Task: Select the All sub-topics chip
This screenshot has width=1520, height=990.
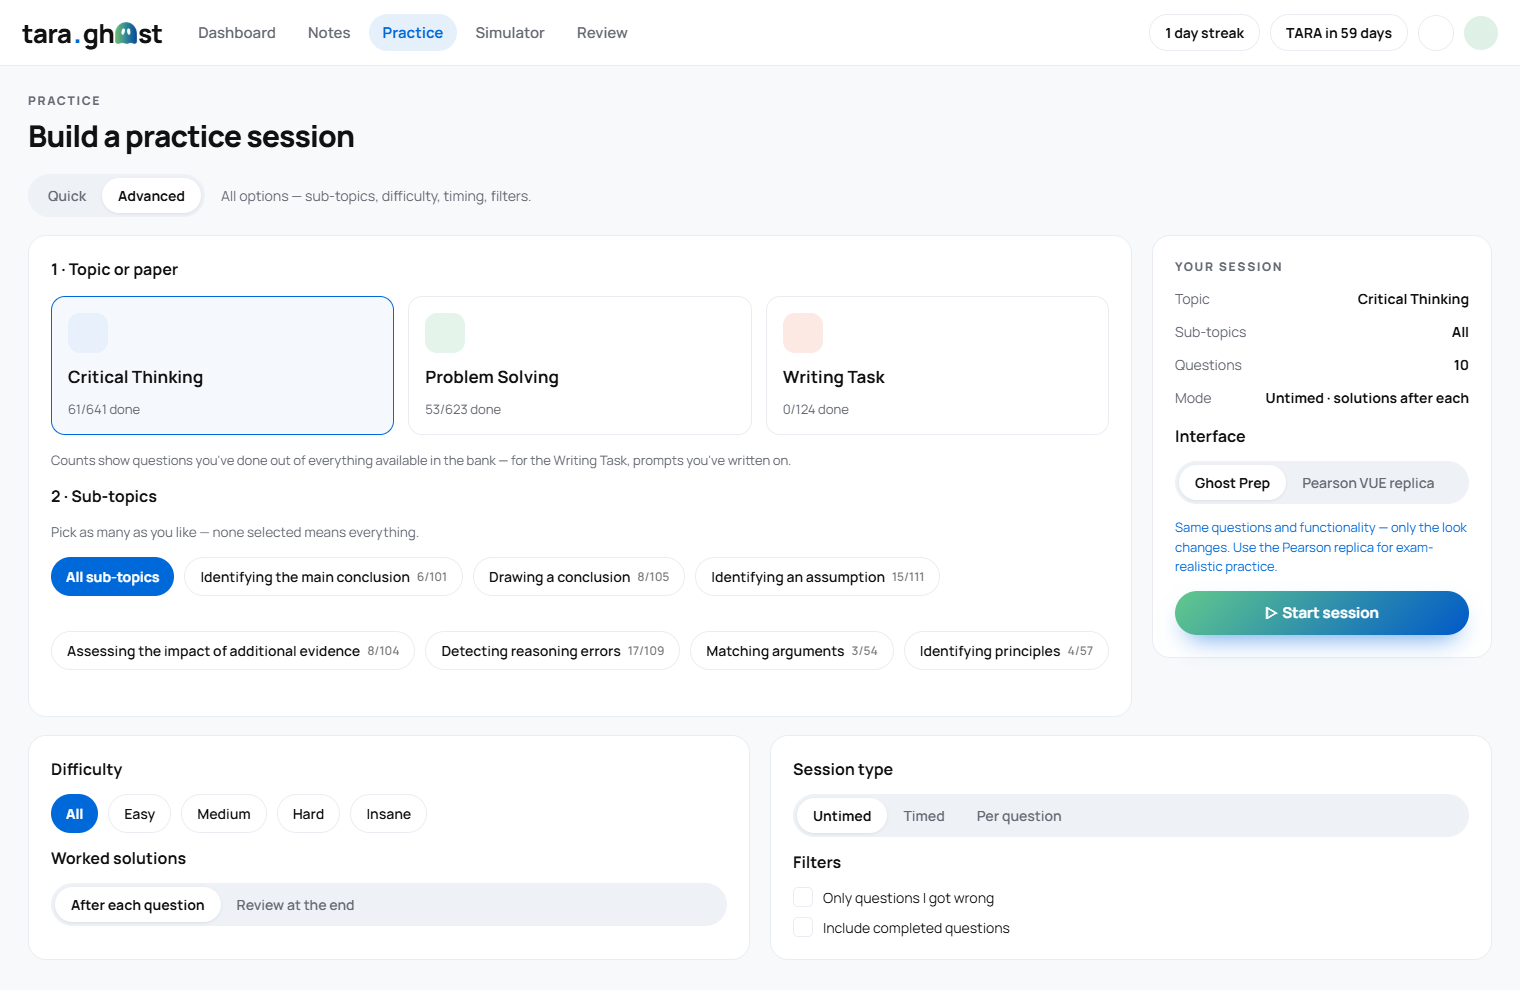Action: coord(112,577)
